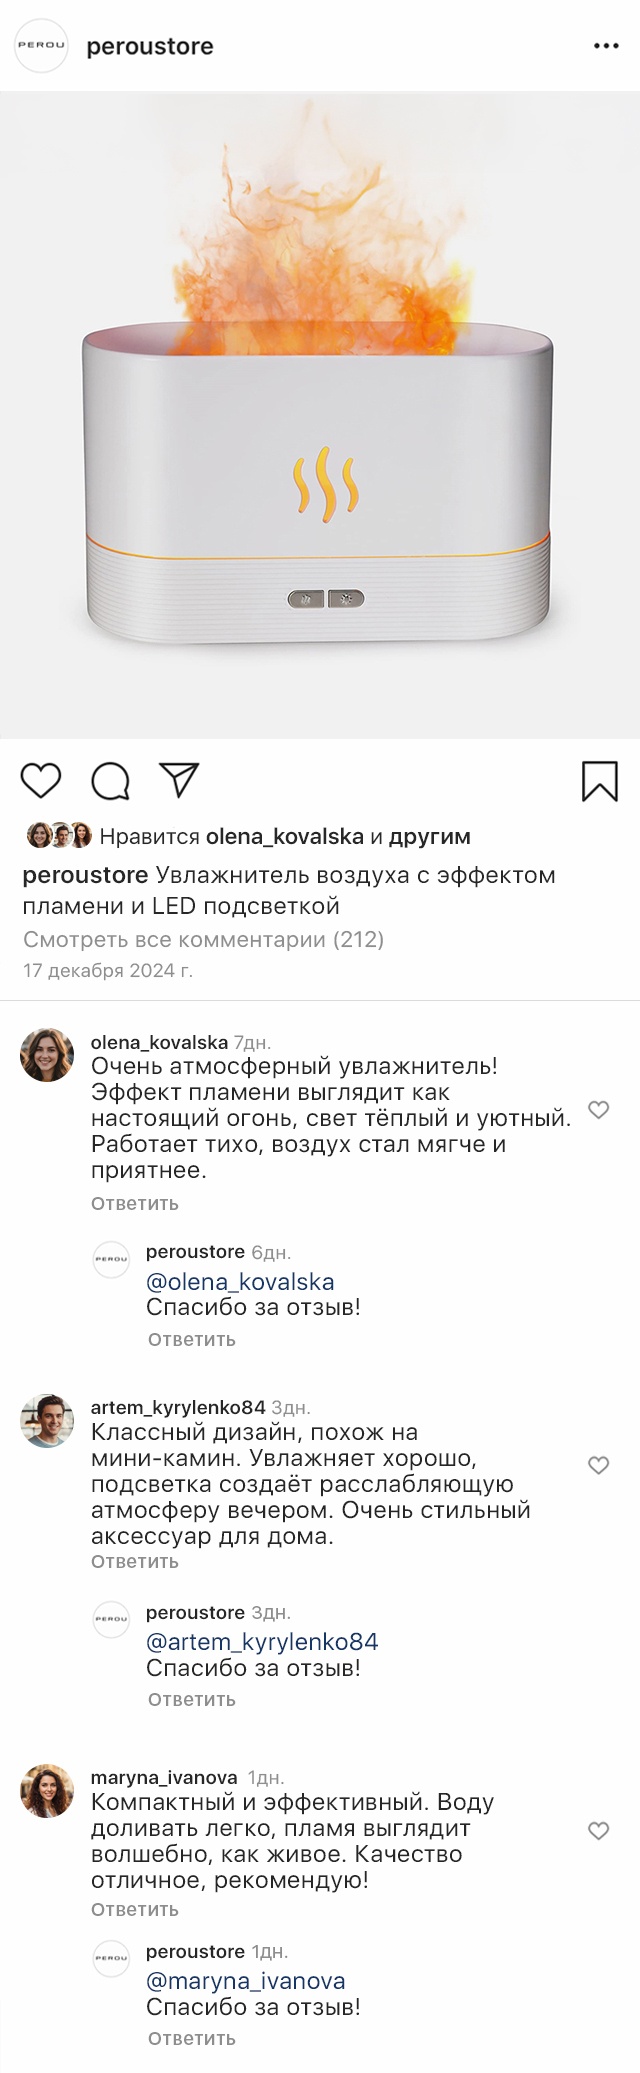The image size is (640, 2073).
Task: Click maryna_ivanova's profile avatar
Action: pos(47,1791)
